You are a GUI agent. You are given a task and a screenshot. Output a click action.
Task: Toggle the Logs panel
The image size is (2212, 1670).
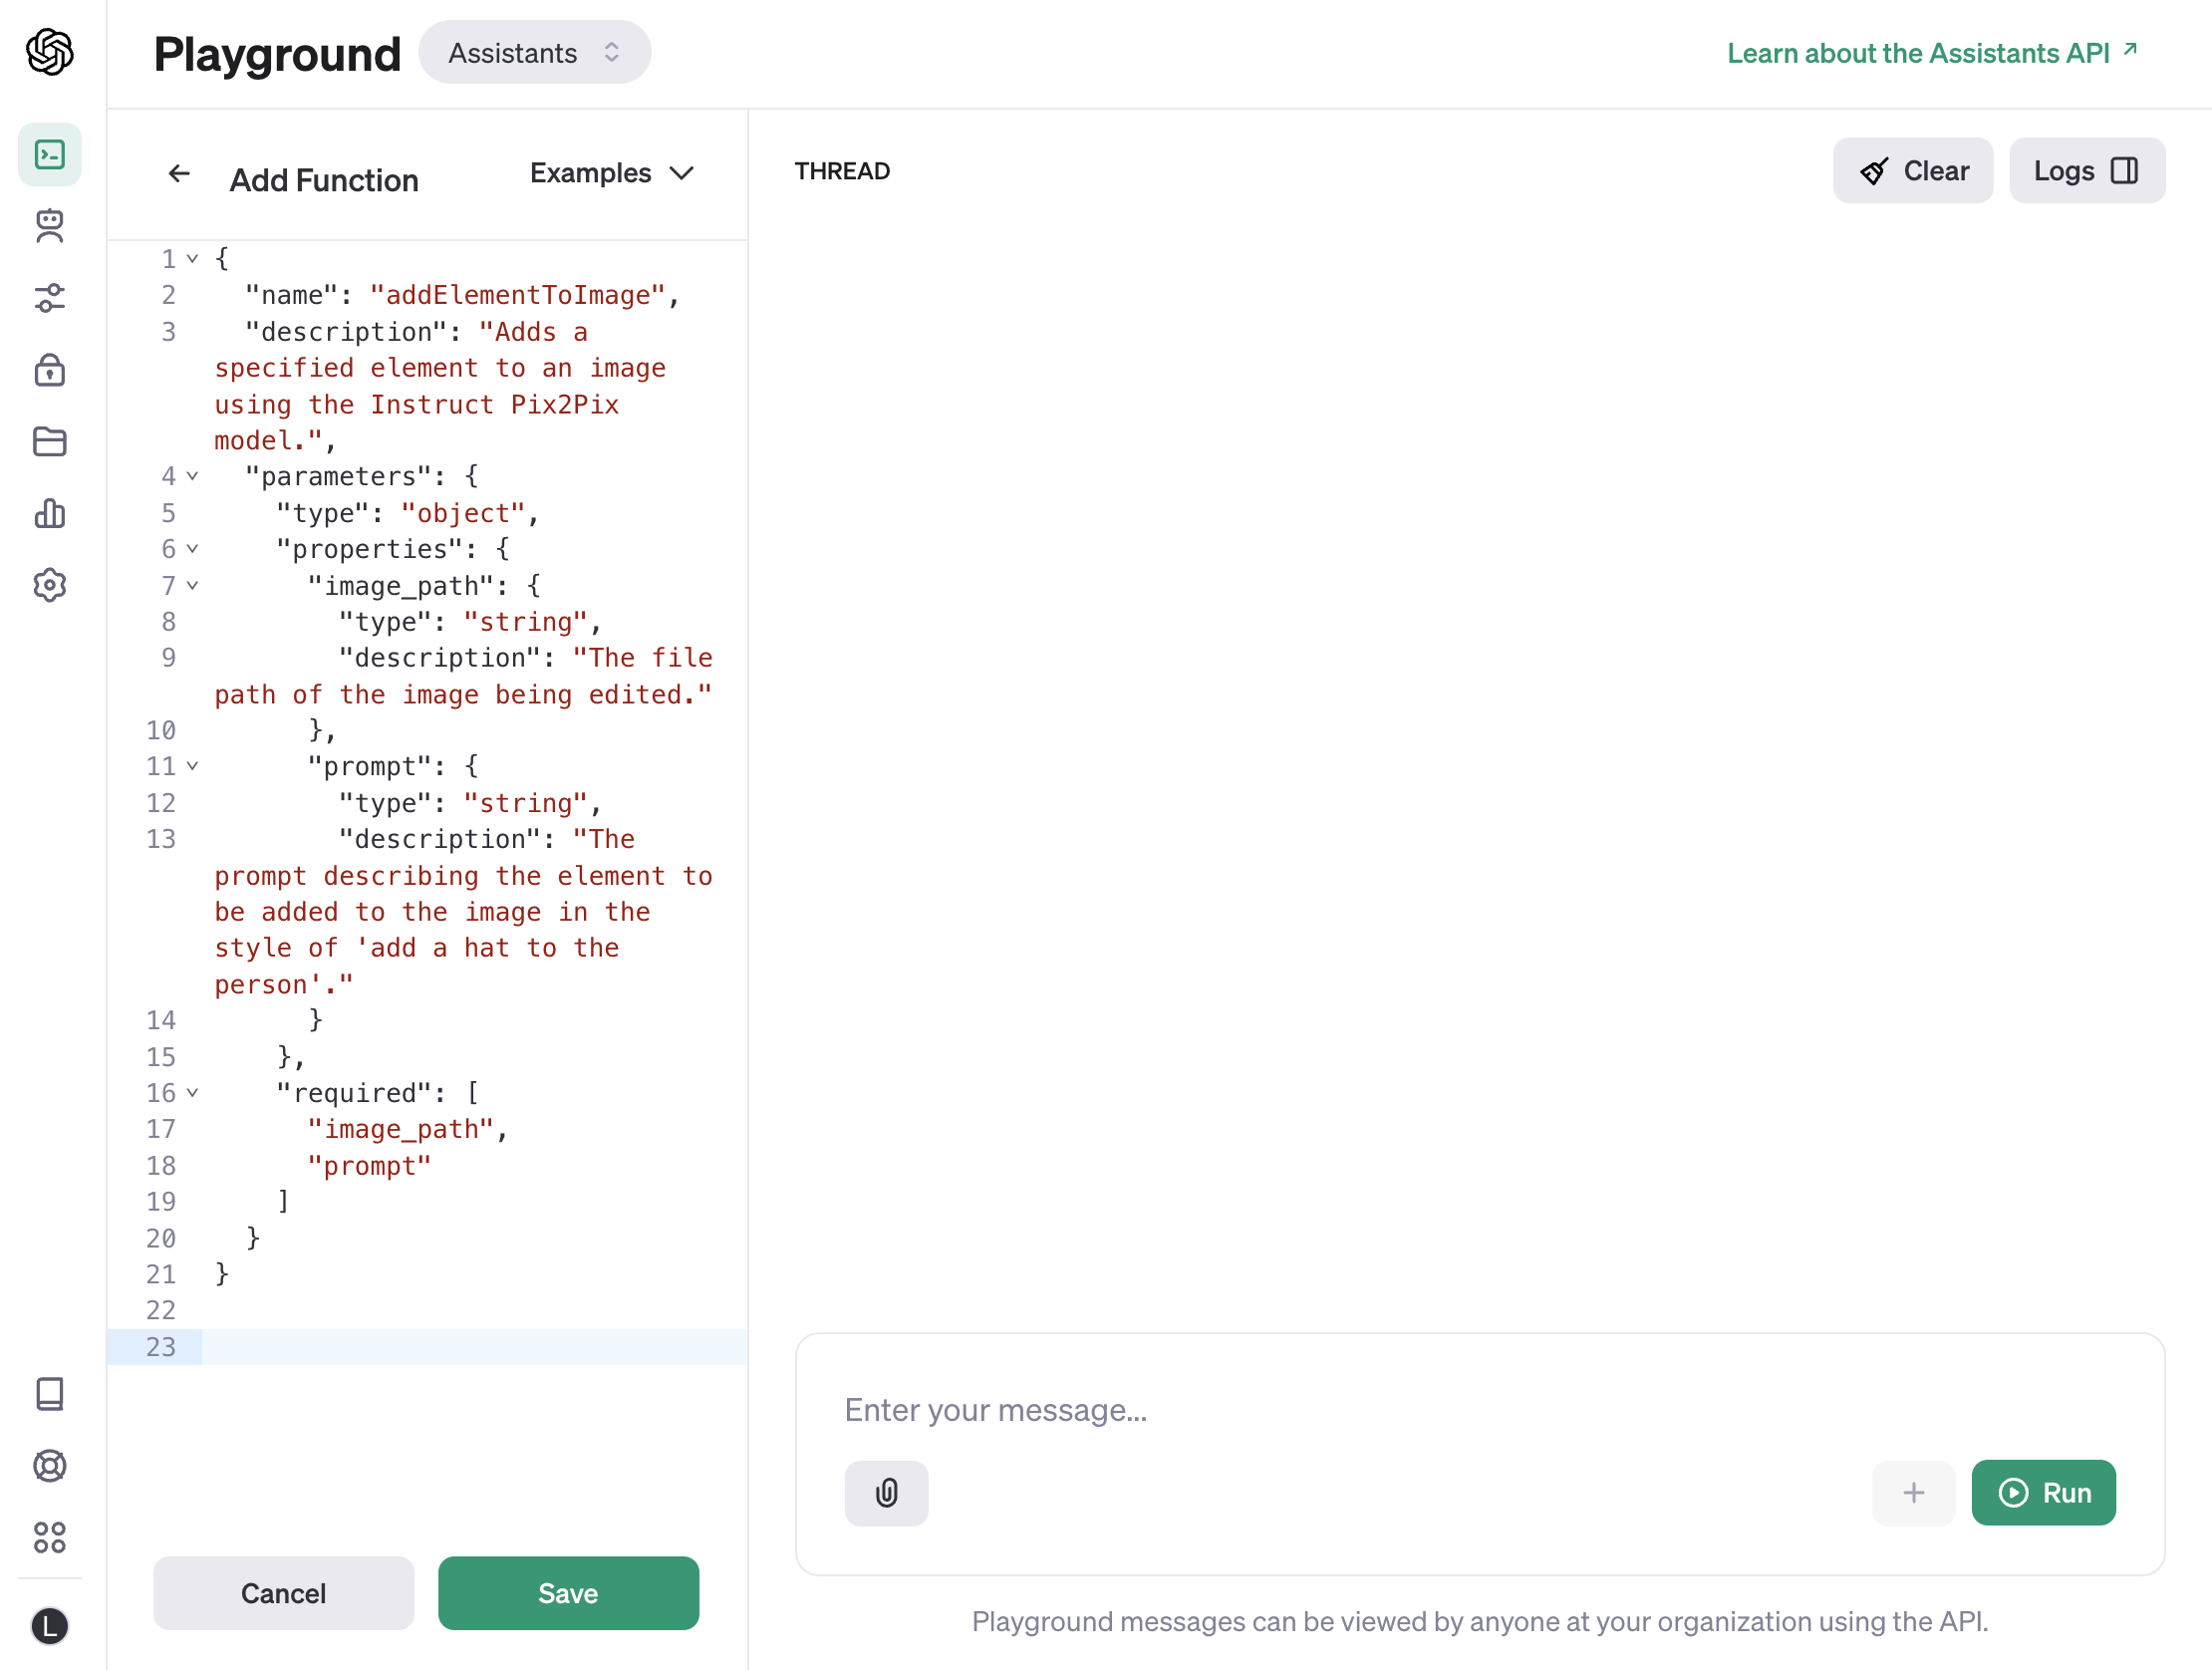tap(2087, 171)
